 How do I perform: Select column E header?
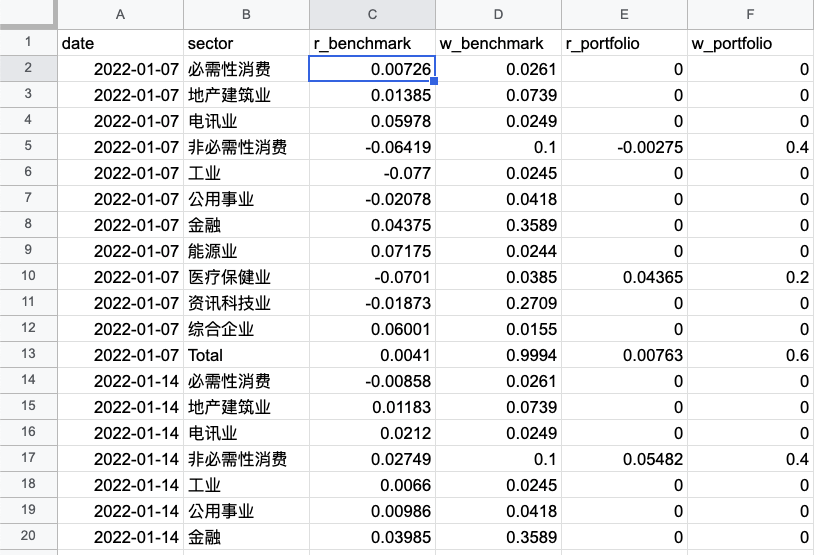coord(625,15)
